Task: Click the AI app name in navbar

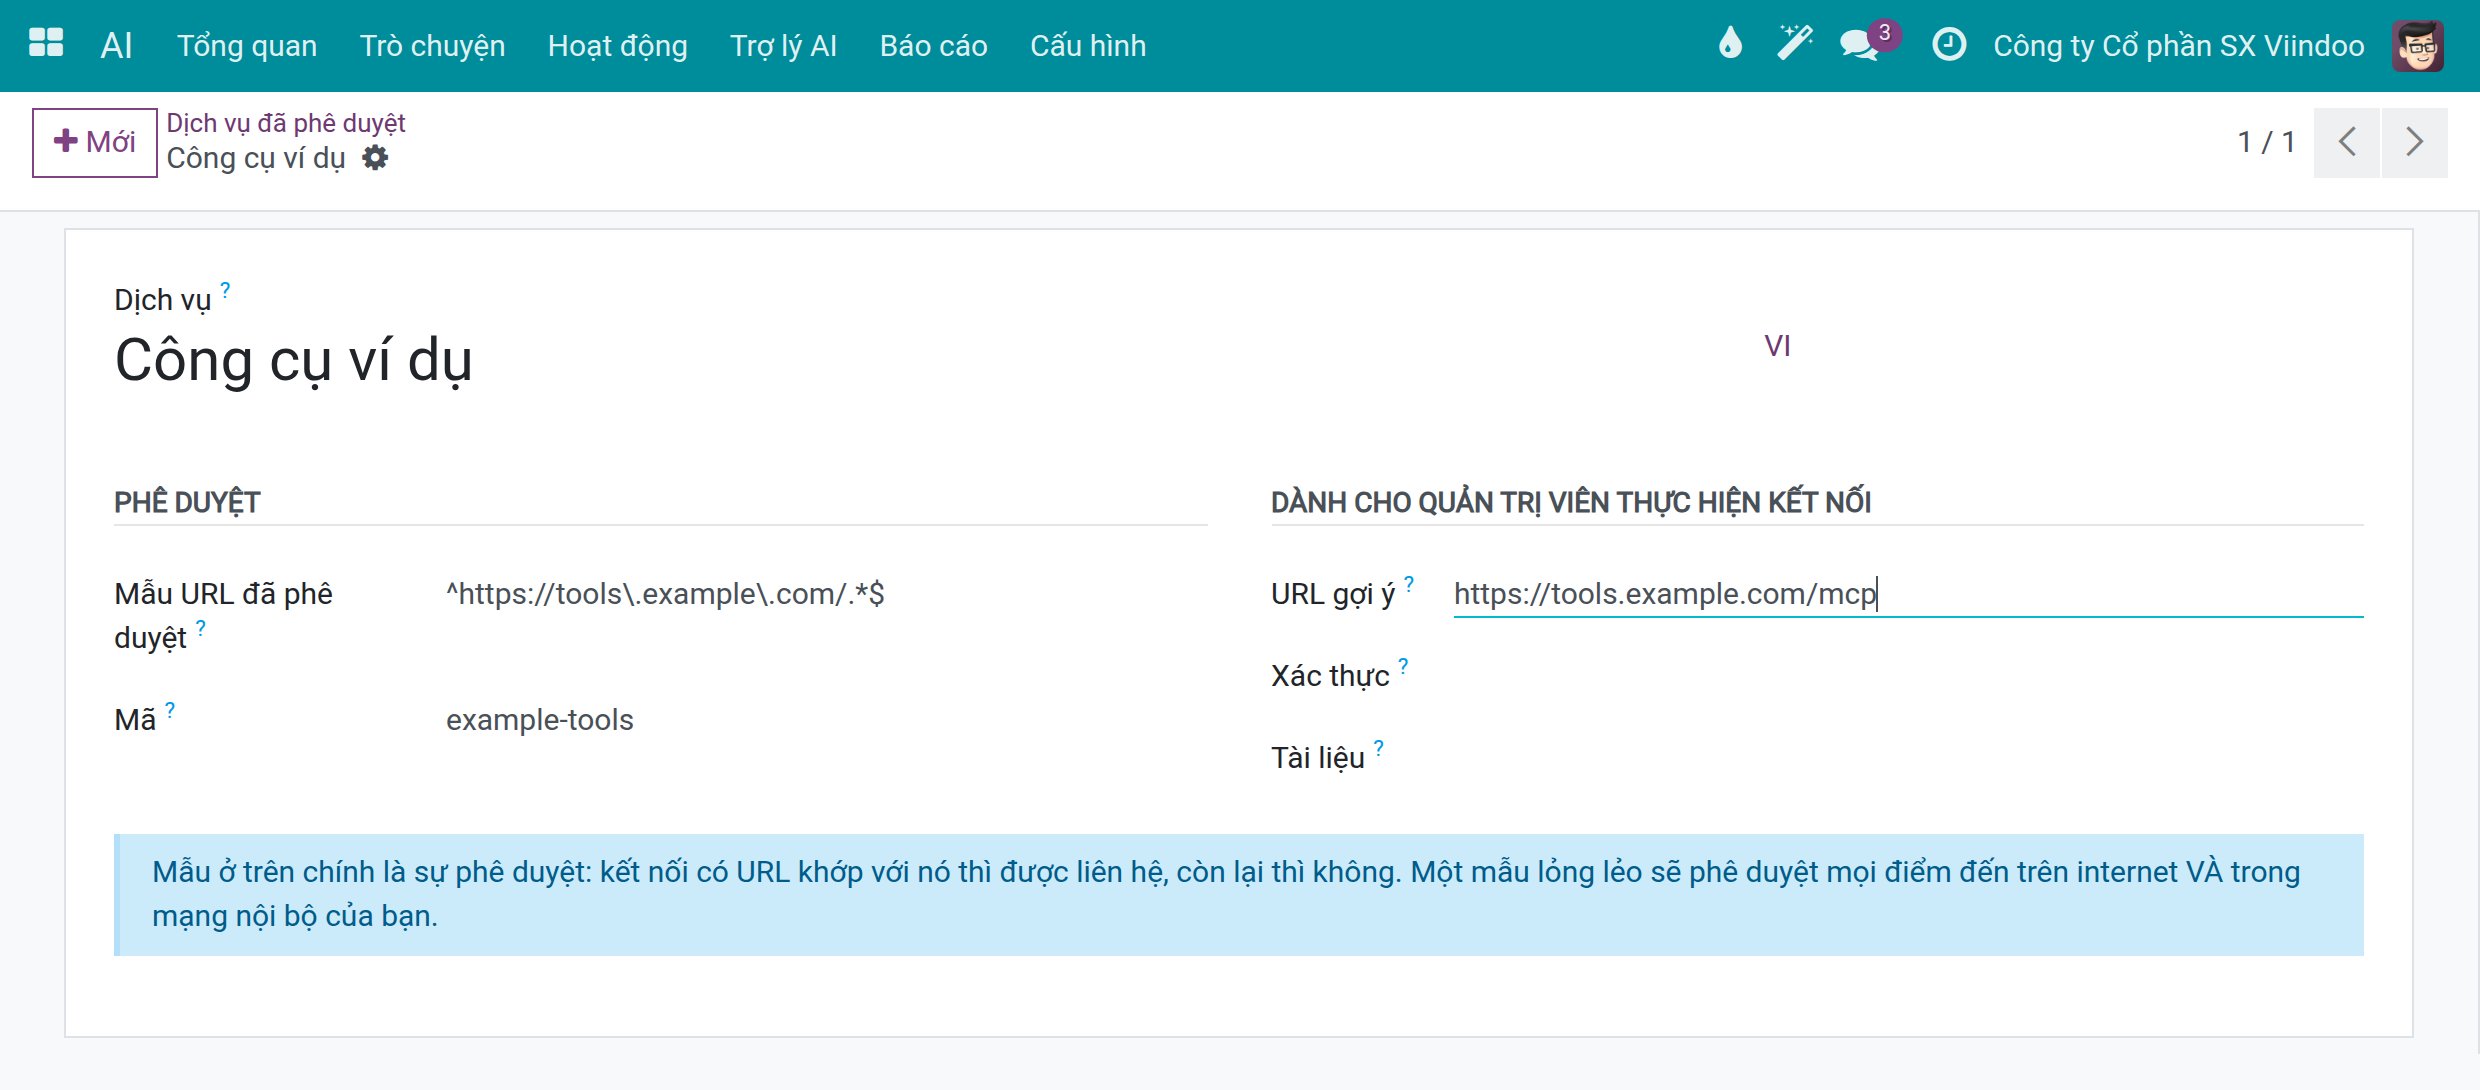Action: click(116, 46)
